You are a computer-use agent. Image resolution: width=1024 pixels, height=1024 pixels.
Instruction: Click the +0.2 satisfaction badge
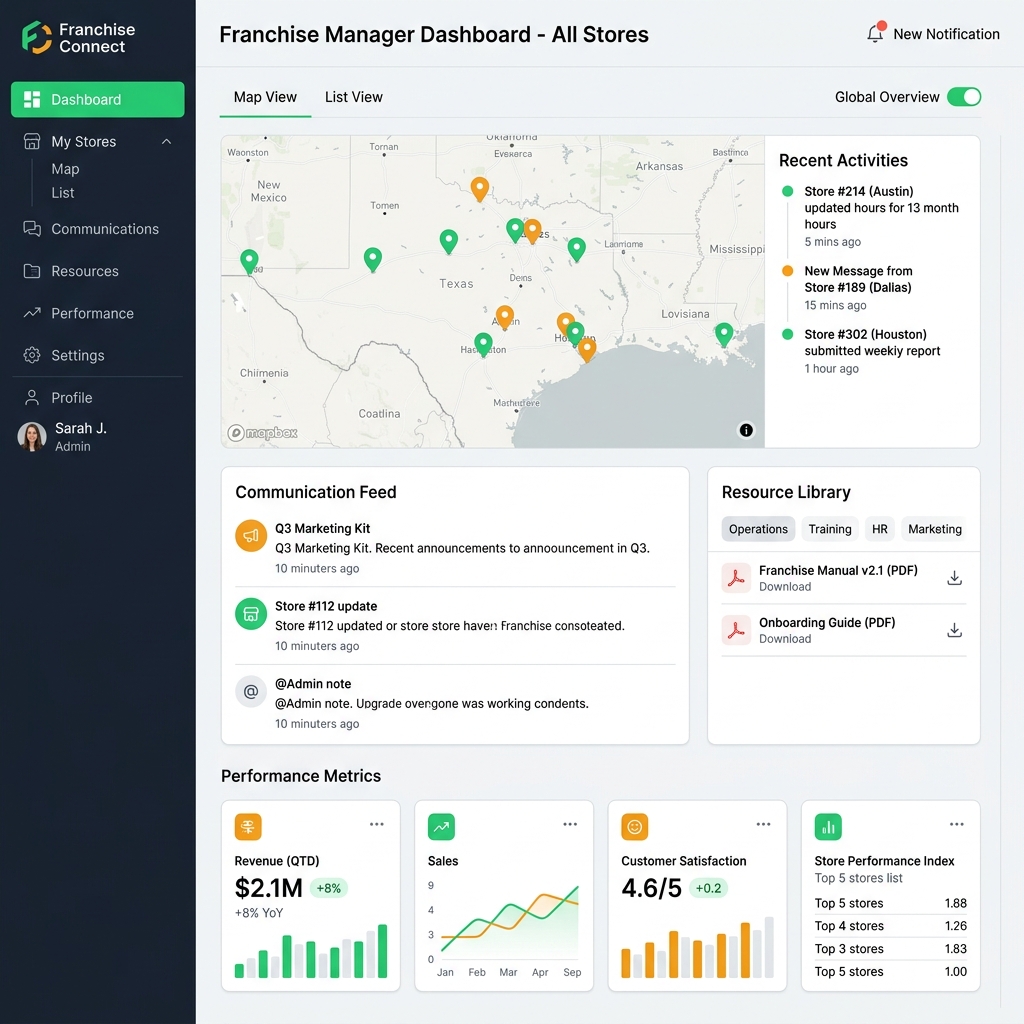tap(709, 888)
